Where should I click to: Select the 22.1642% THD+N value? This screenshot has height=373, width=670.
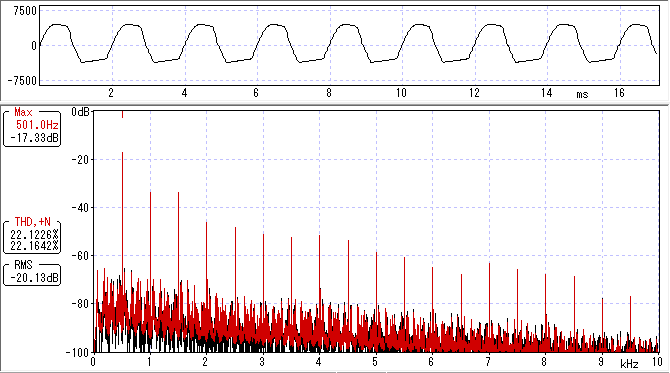(35, 246)
